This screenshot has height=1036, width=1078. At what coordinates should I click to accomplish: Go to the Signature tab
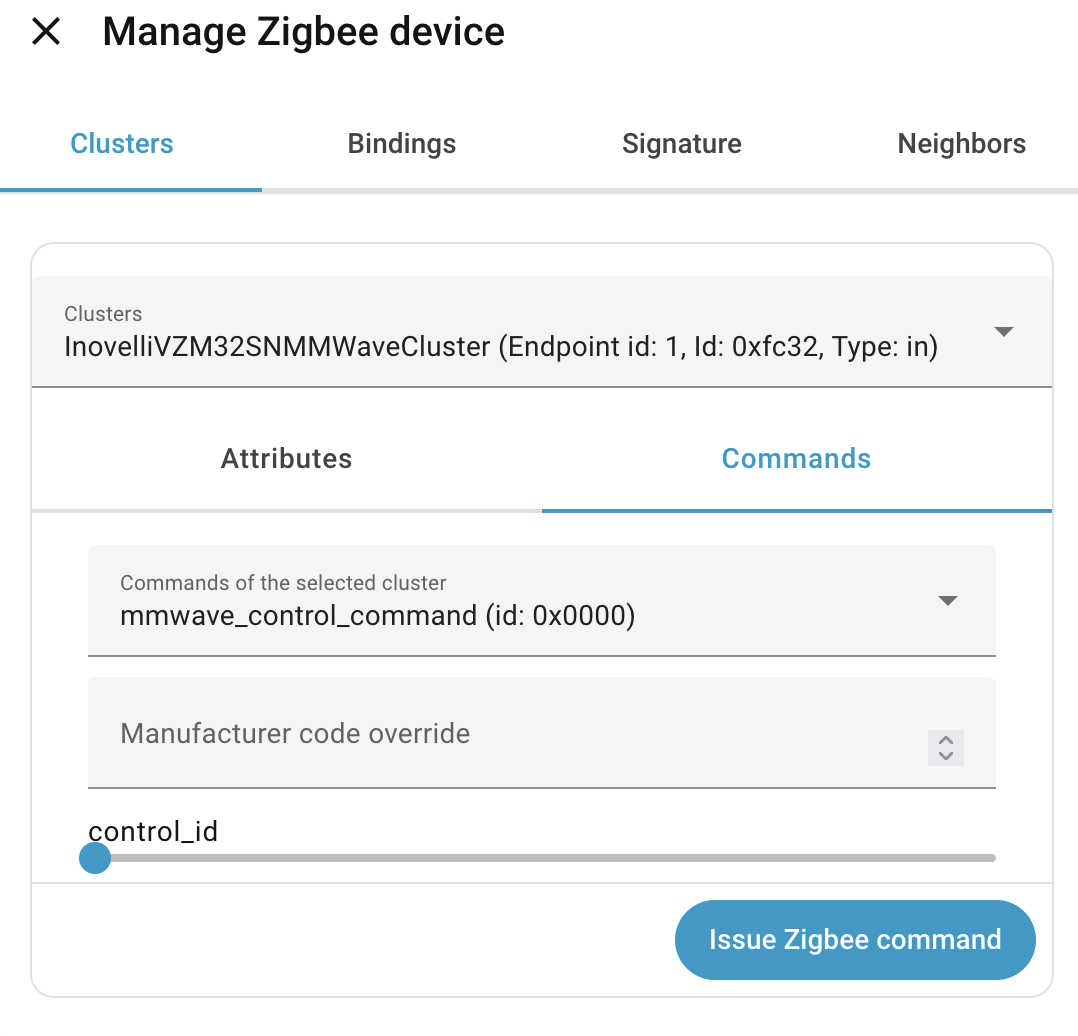(x=681, y=144)
